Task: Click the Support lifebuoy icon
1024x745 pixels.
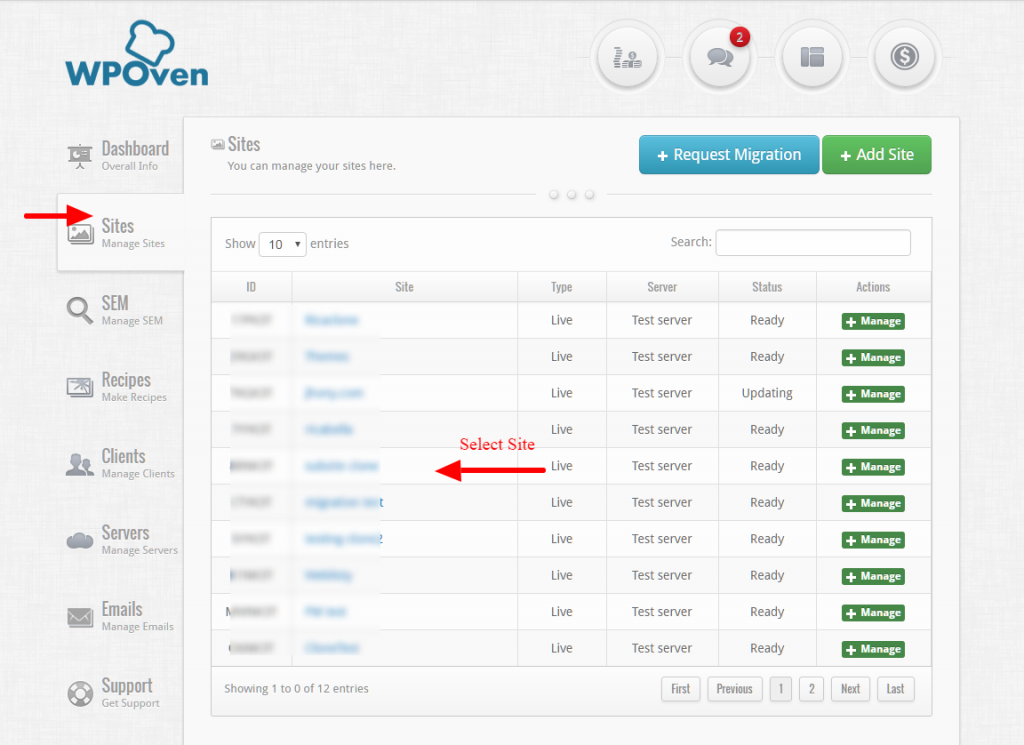Action: (80, 693)
